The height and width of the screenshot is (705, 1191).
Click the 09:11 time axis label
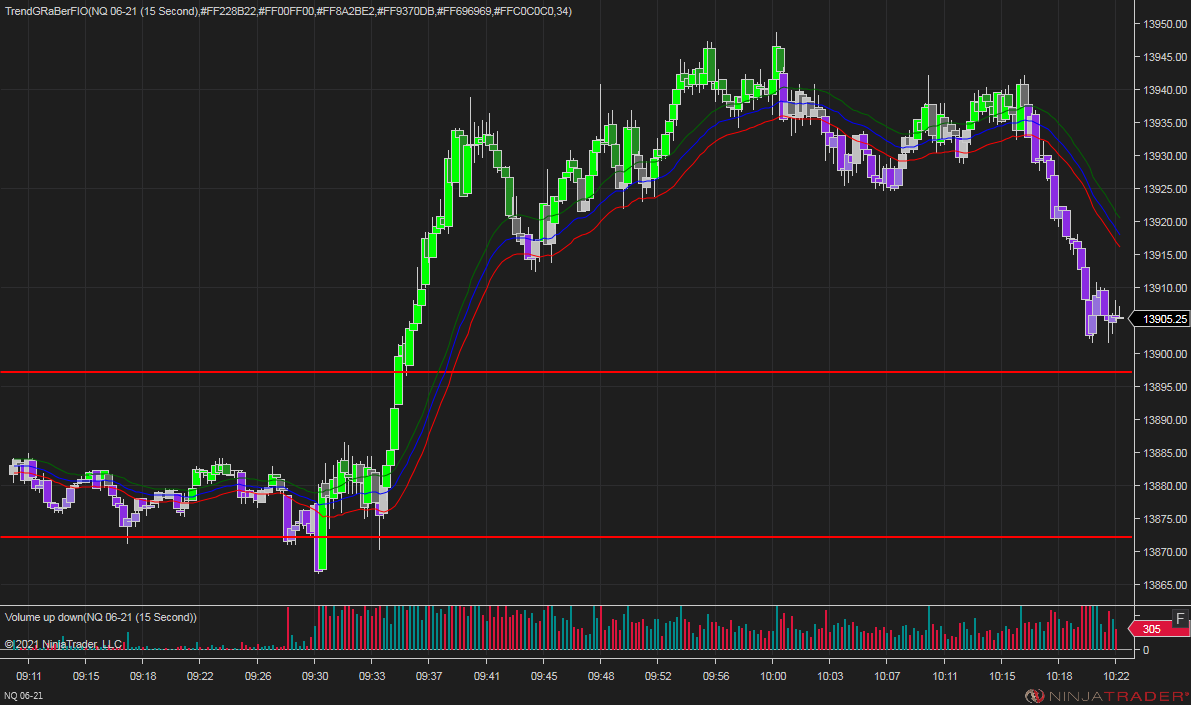pyautogui.click(x=29, y=676)
